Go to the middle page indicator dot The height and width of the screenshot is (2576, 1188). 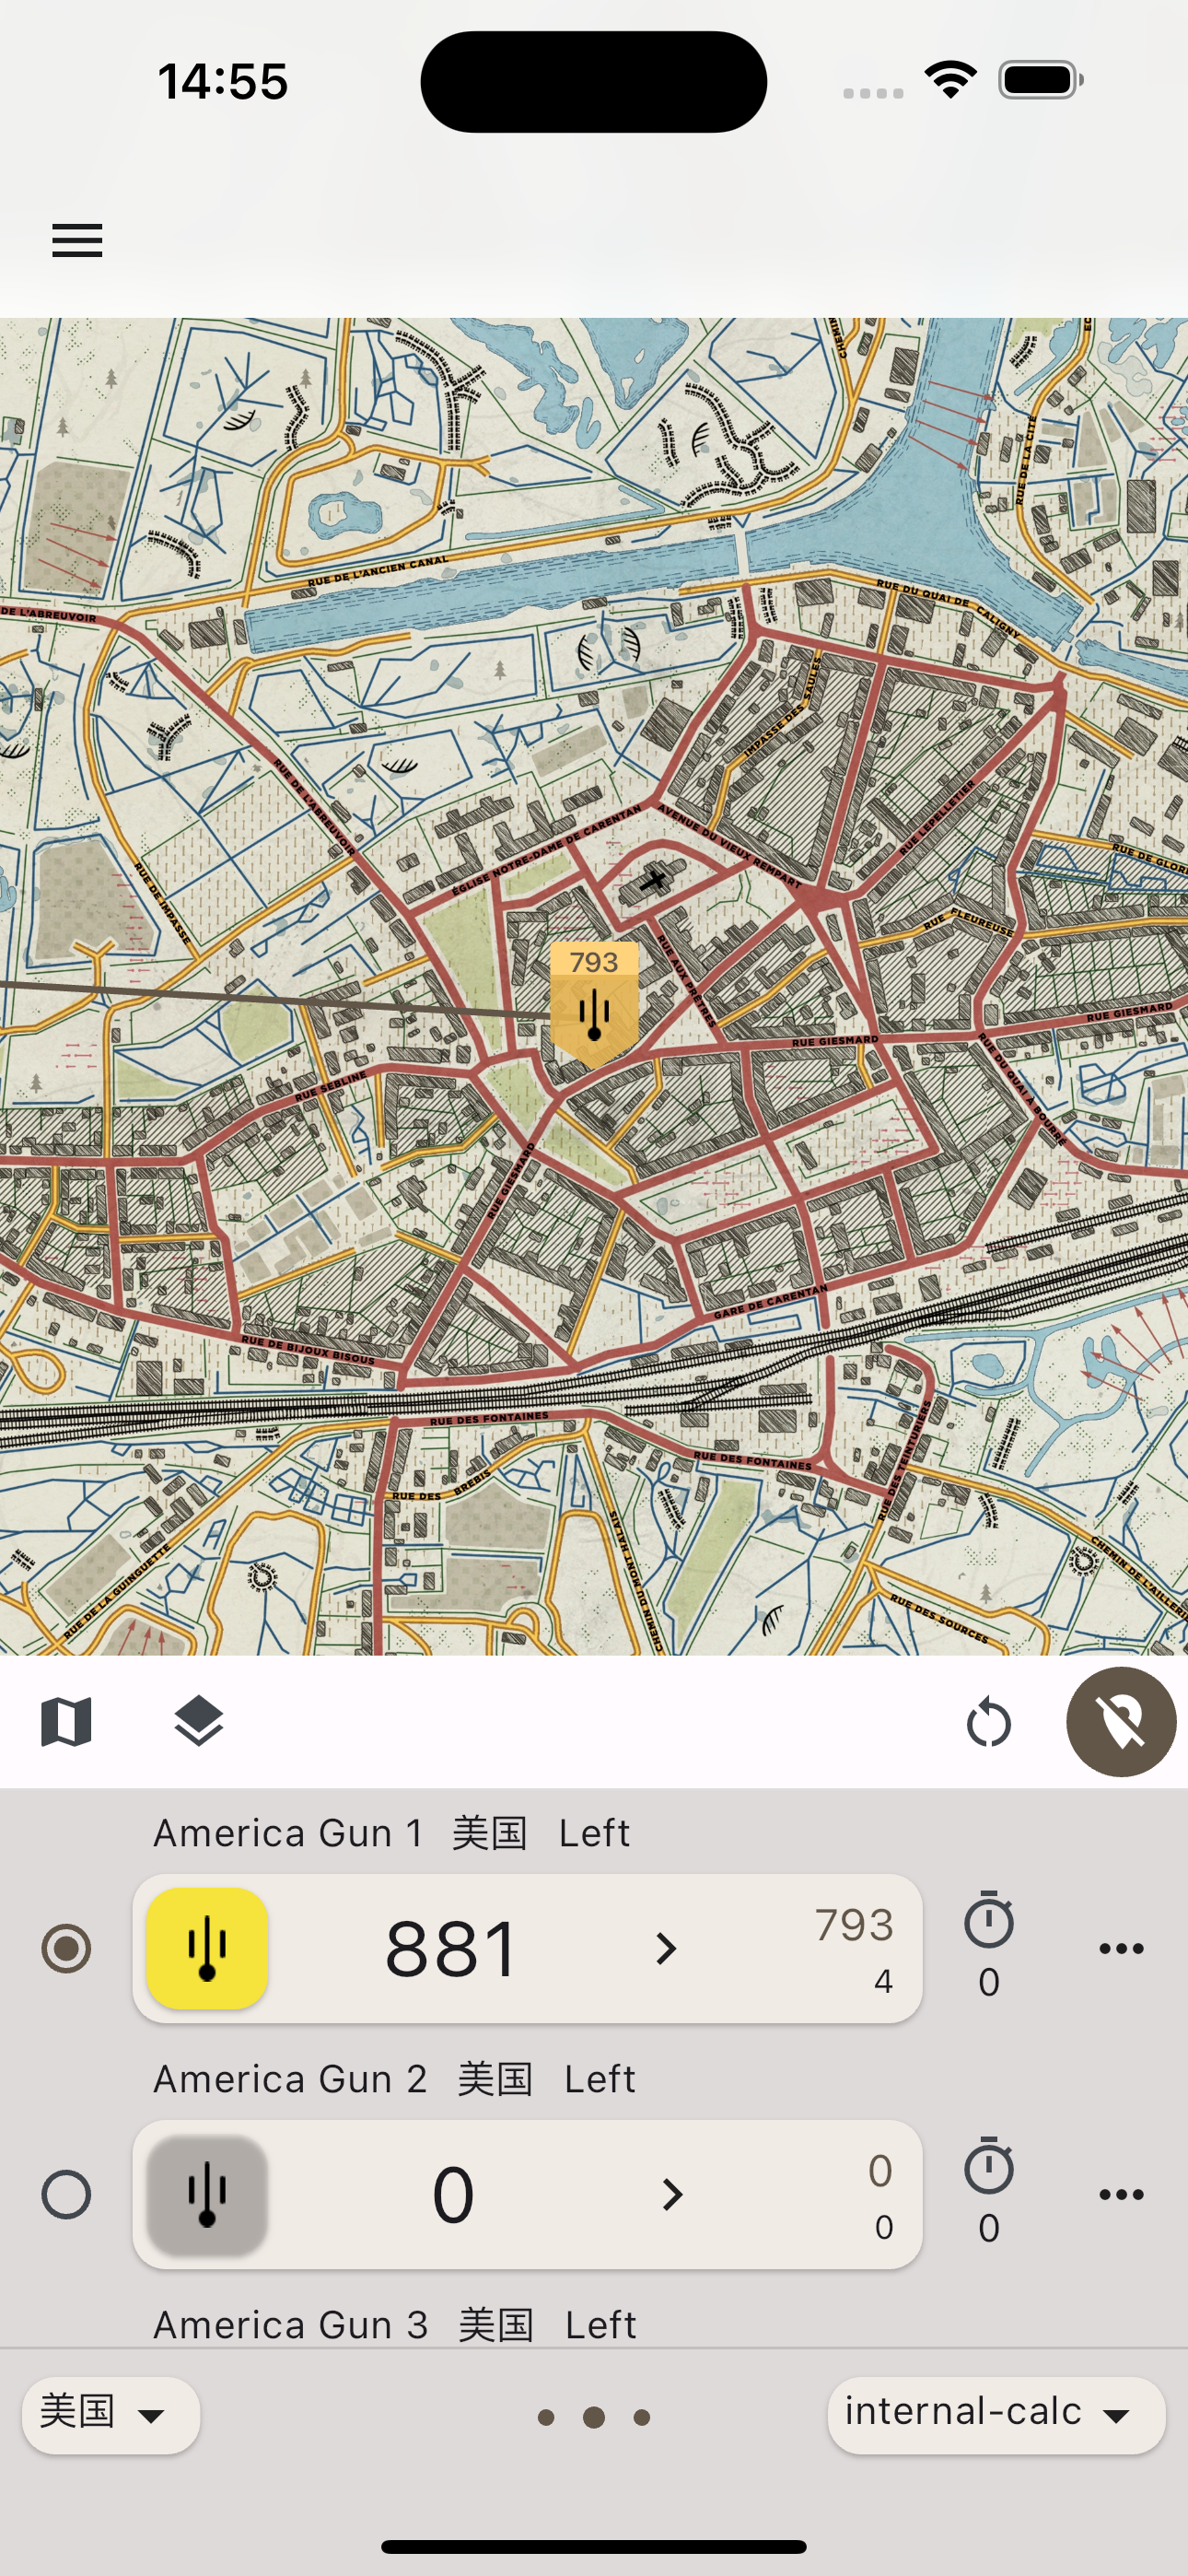coord(594,2417)
